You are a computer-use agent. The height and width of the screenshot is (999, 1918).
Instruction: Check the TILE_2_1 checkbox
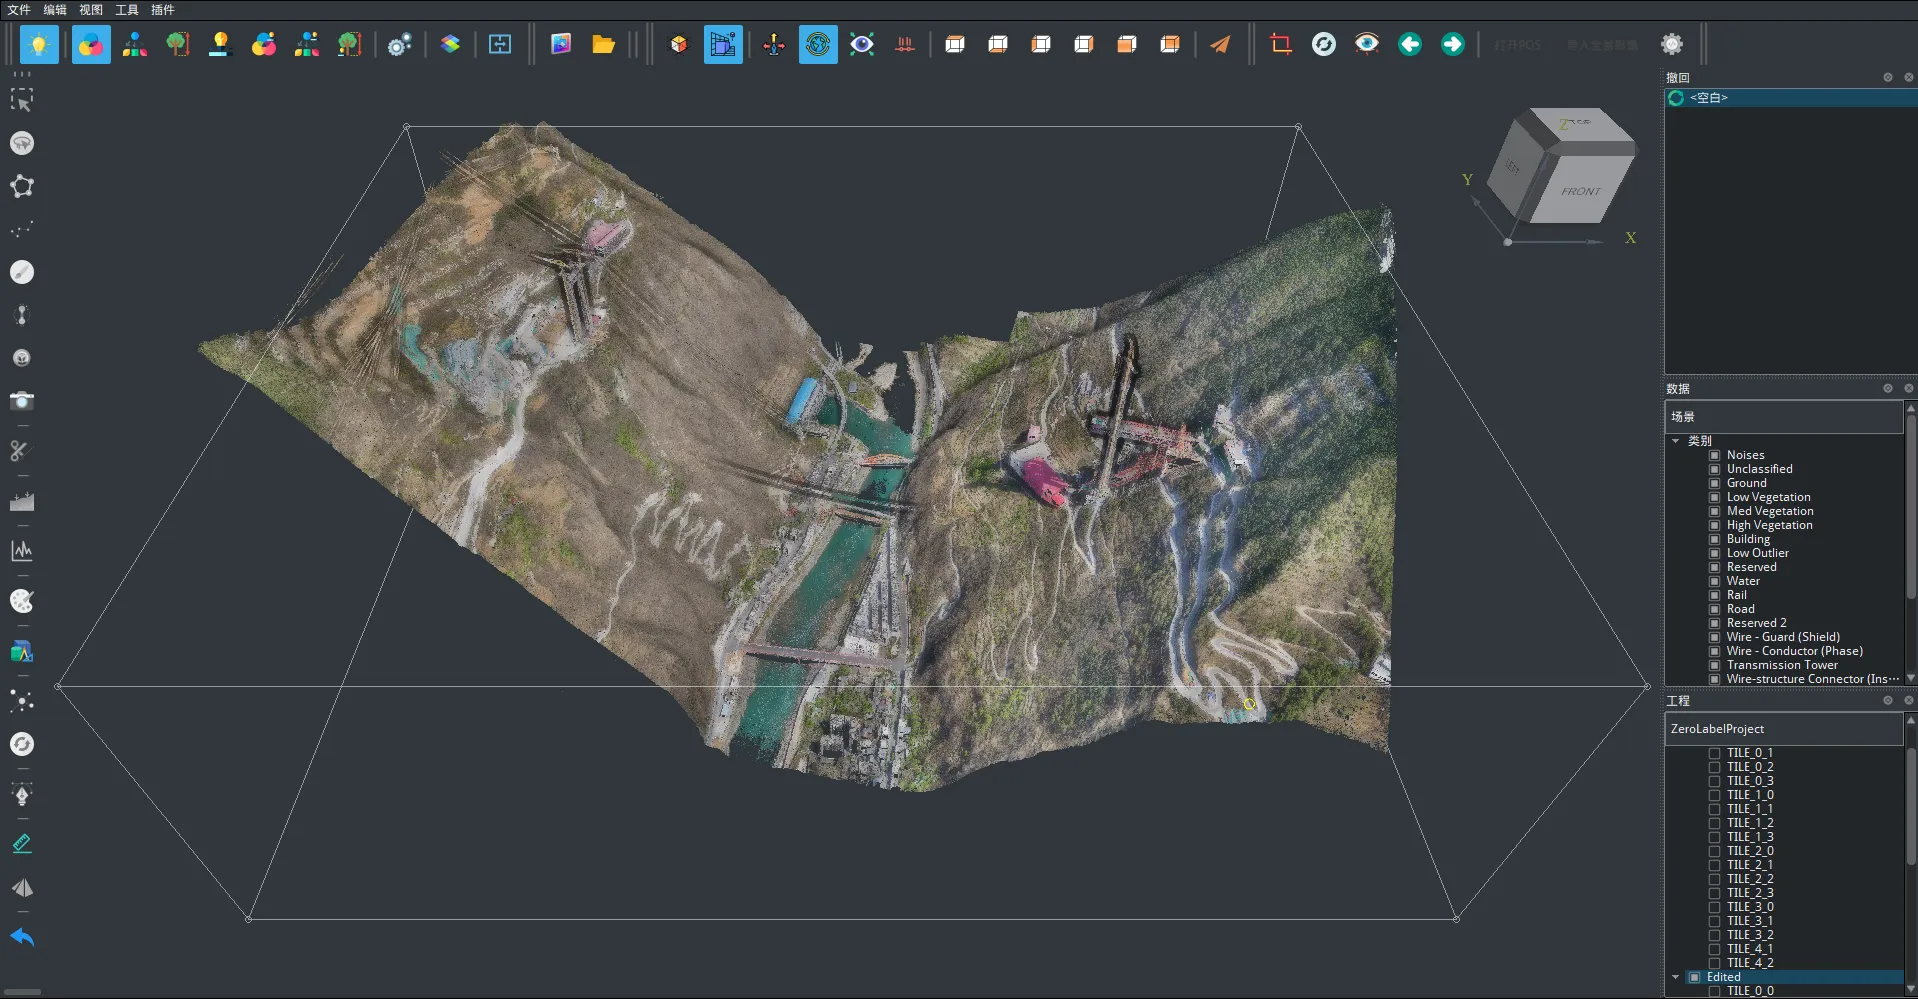tap(1714, 865)
